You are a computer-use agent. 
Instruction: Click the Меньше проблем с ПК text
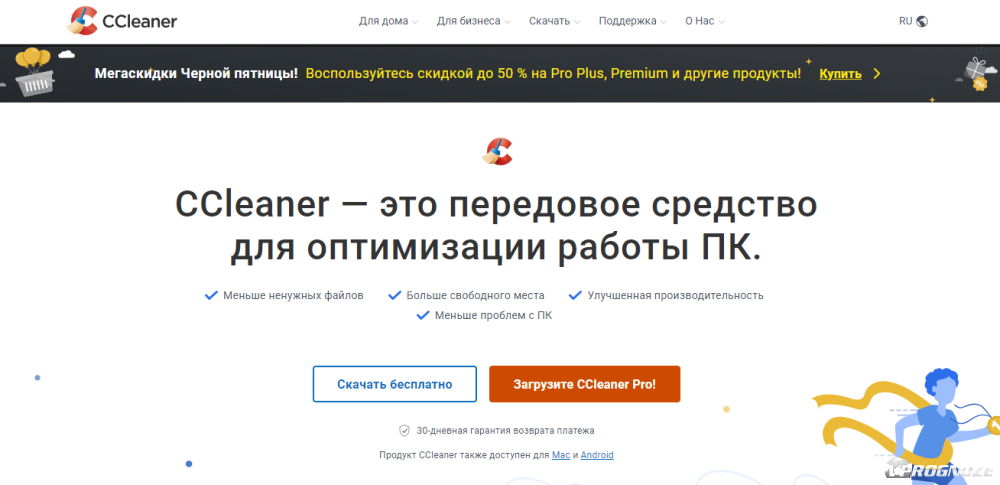point(494,315)
